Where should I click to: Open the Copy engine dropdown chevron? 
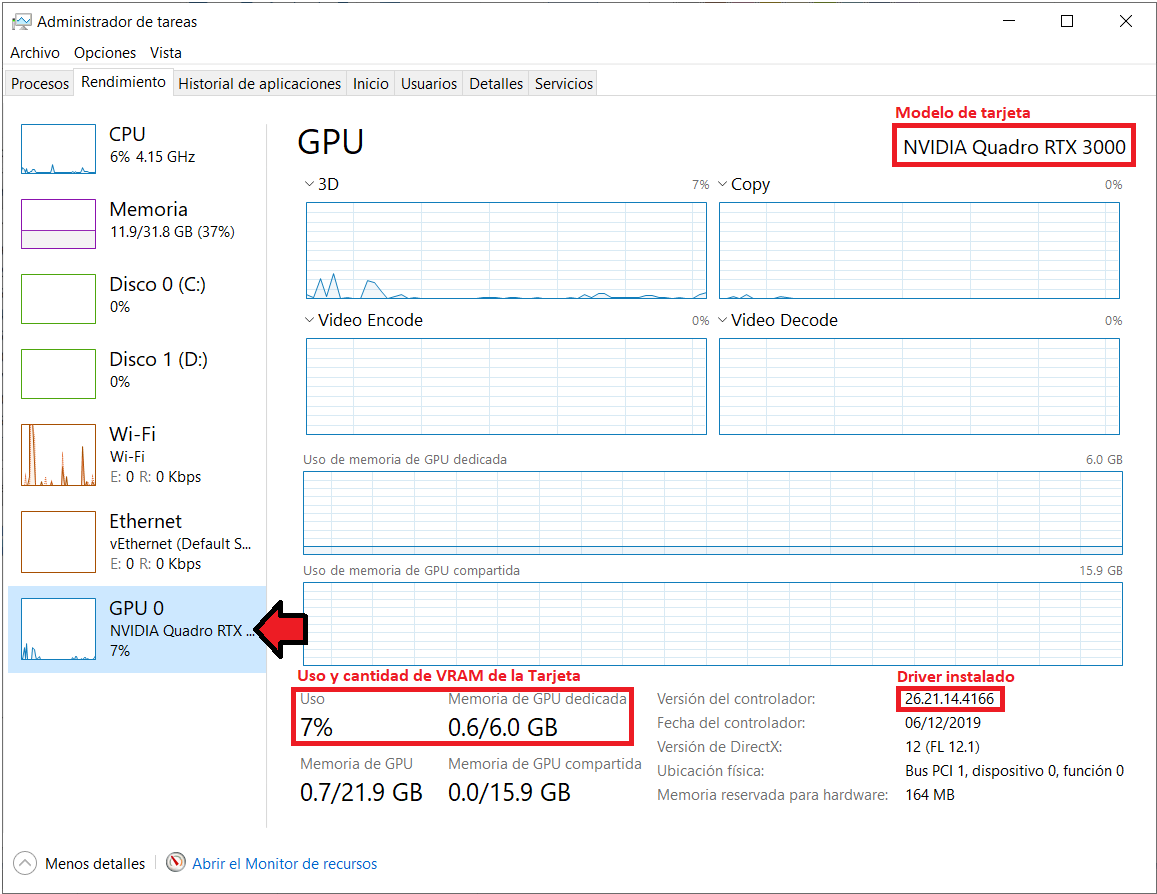(x=722, y=184)
